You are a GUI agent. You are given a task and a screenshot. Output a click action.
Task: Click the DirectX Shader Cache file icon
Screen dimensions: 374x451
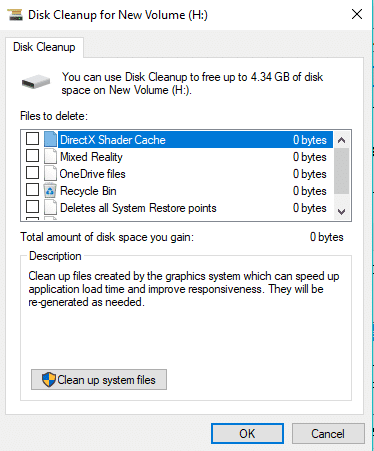(x=50, y=139)
